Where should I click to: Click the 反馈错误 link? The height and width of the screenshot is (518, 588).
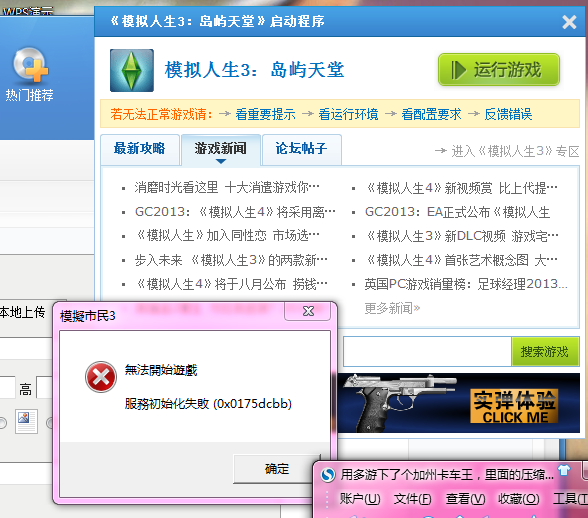pos(508,114)
